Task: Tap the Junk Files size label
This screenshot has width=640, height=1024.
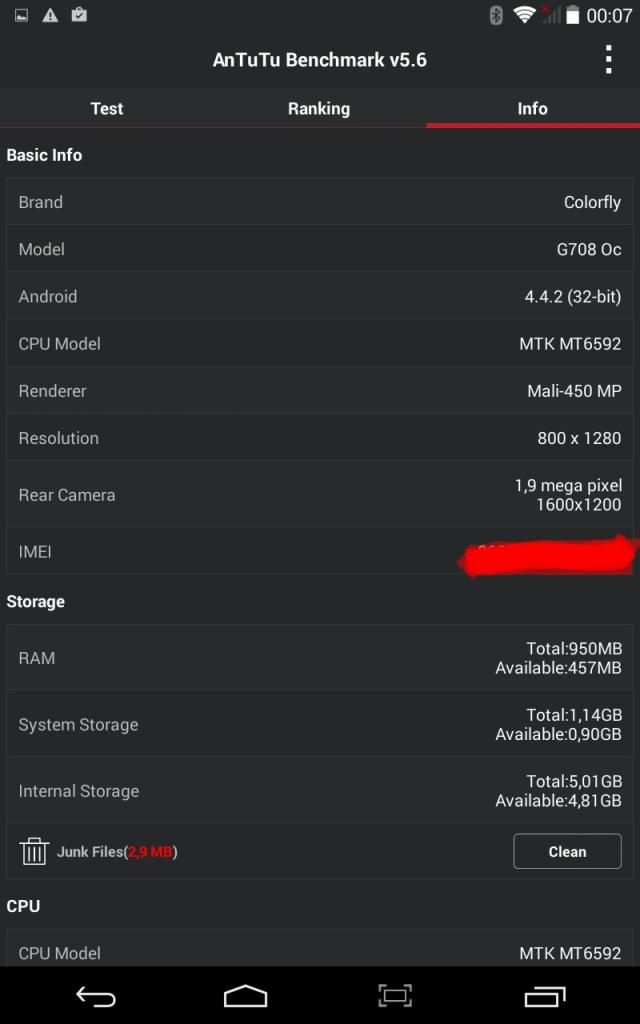Action: [x=117, y=852]
